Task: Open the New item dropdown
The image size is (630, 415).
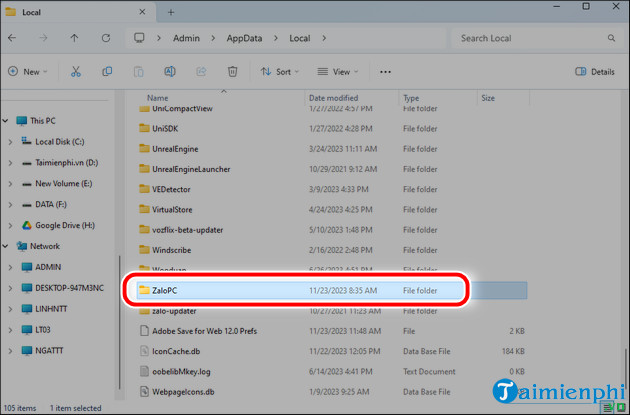Action: tap(26, 72)
